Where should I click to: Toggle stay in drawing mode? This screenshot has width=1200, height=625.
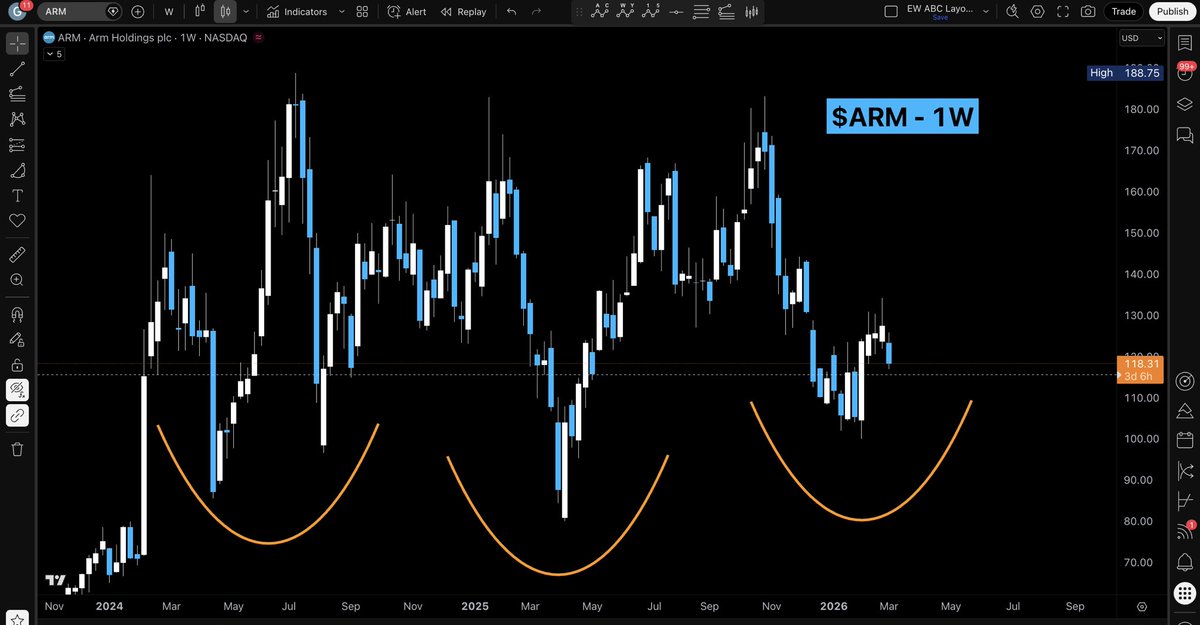tap(17, 340)
